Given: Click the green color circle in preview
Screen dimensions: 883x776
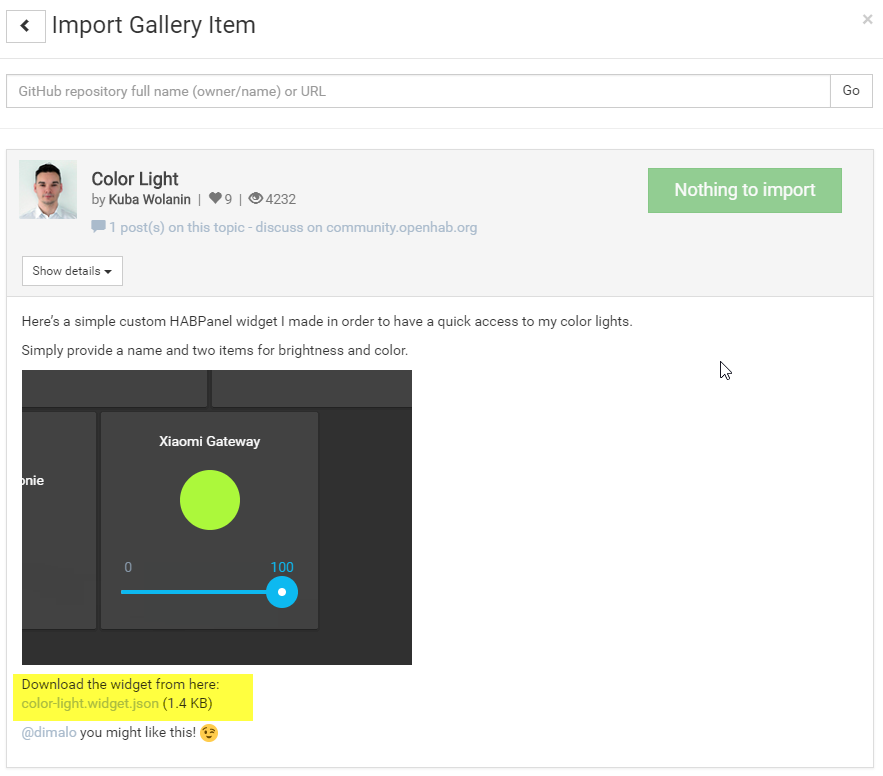Looking at the screenshot, I should [210, 500].
